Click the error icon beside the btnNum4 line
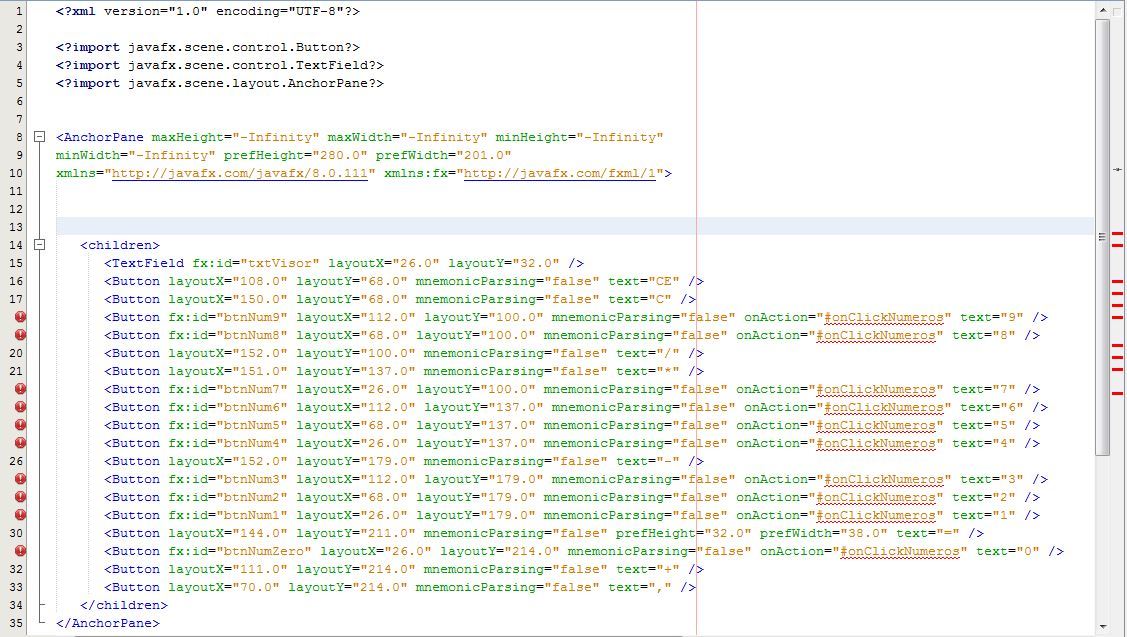 coord(20,443)
